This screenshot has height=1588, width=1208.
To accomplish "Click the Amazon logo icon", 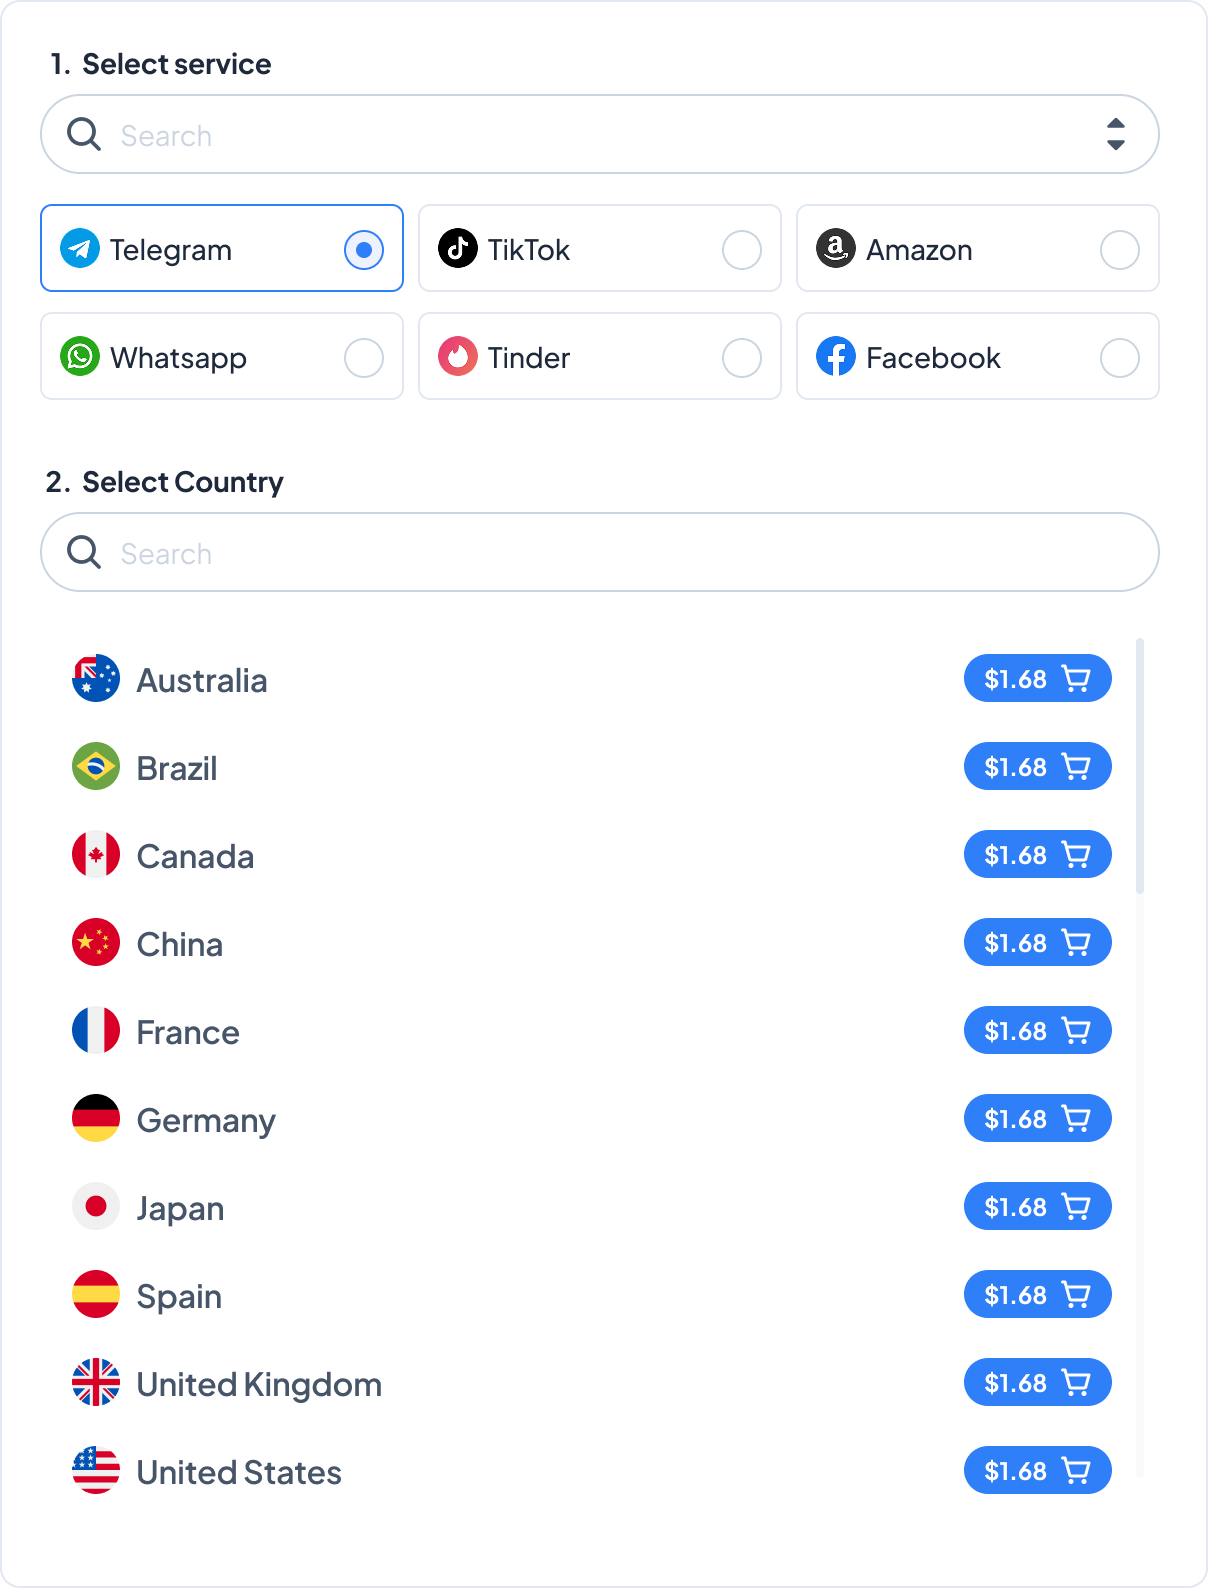I will pyautogui.click(x=836, y=248).
